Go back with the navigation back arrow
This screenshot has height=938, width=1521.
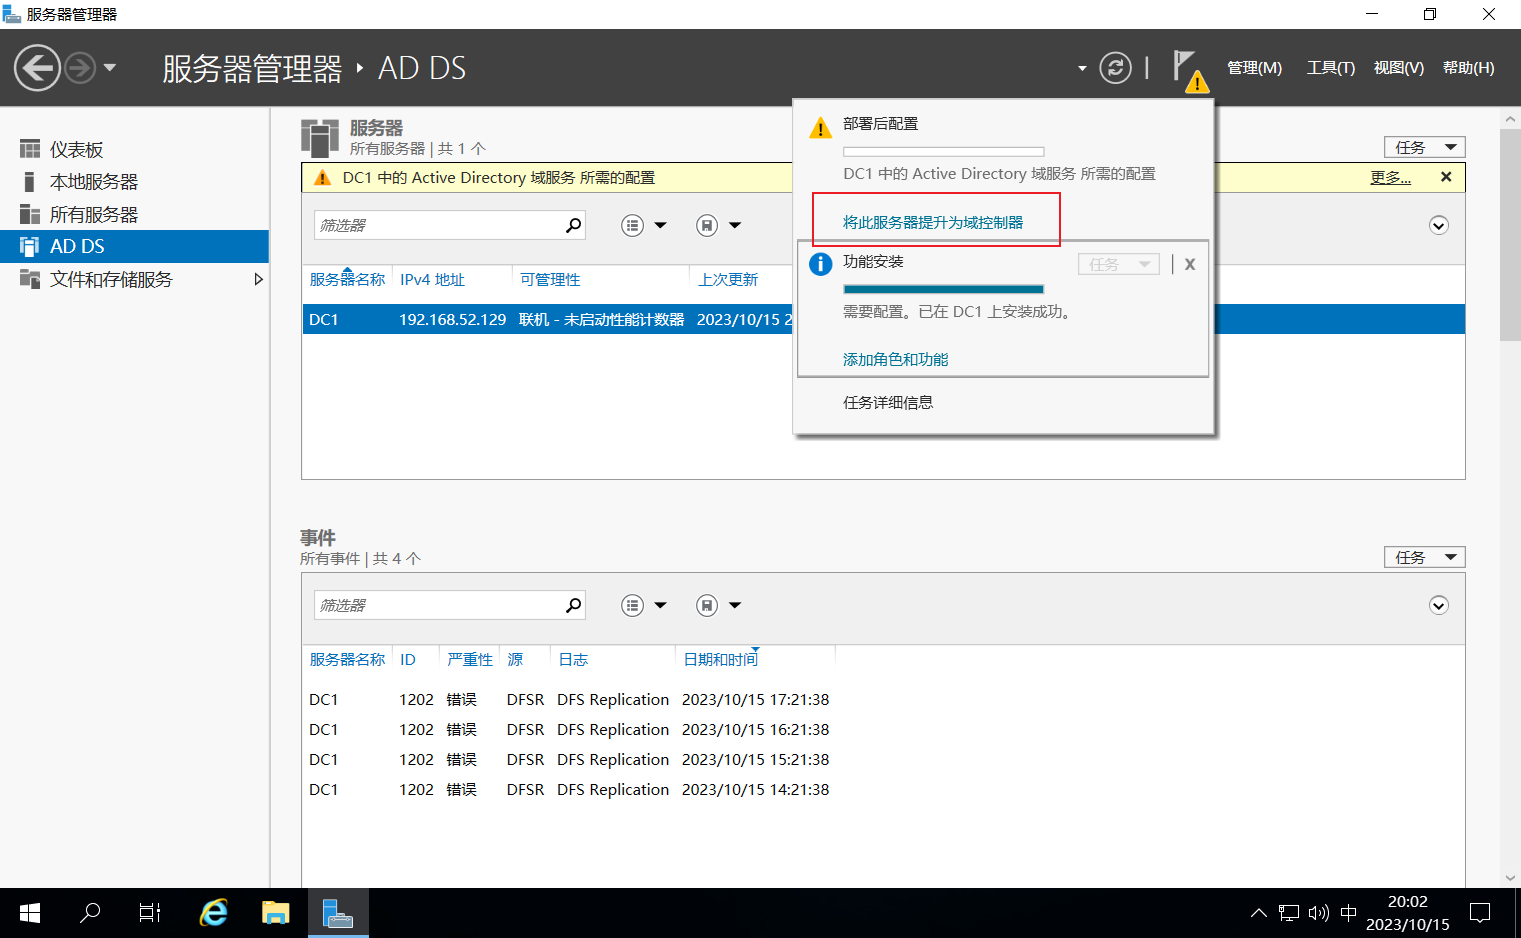tap(38, 68)
